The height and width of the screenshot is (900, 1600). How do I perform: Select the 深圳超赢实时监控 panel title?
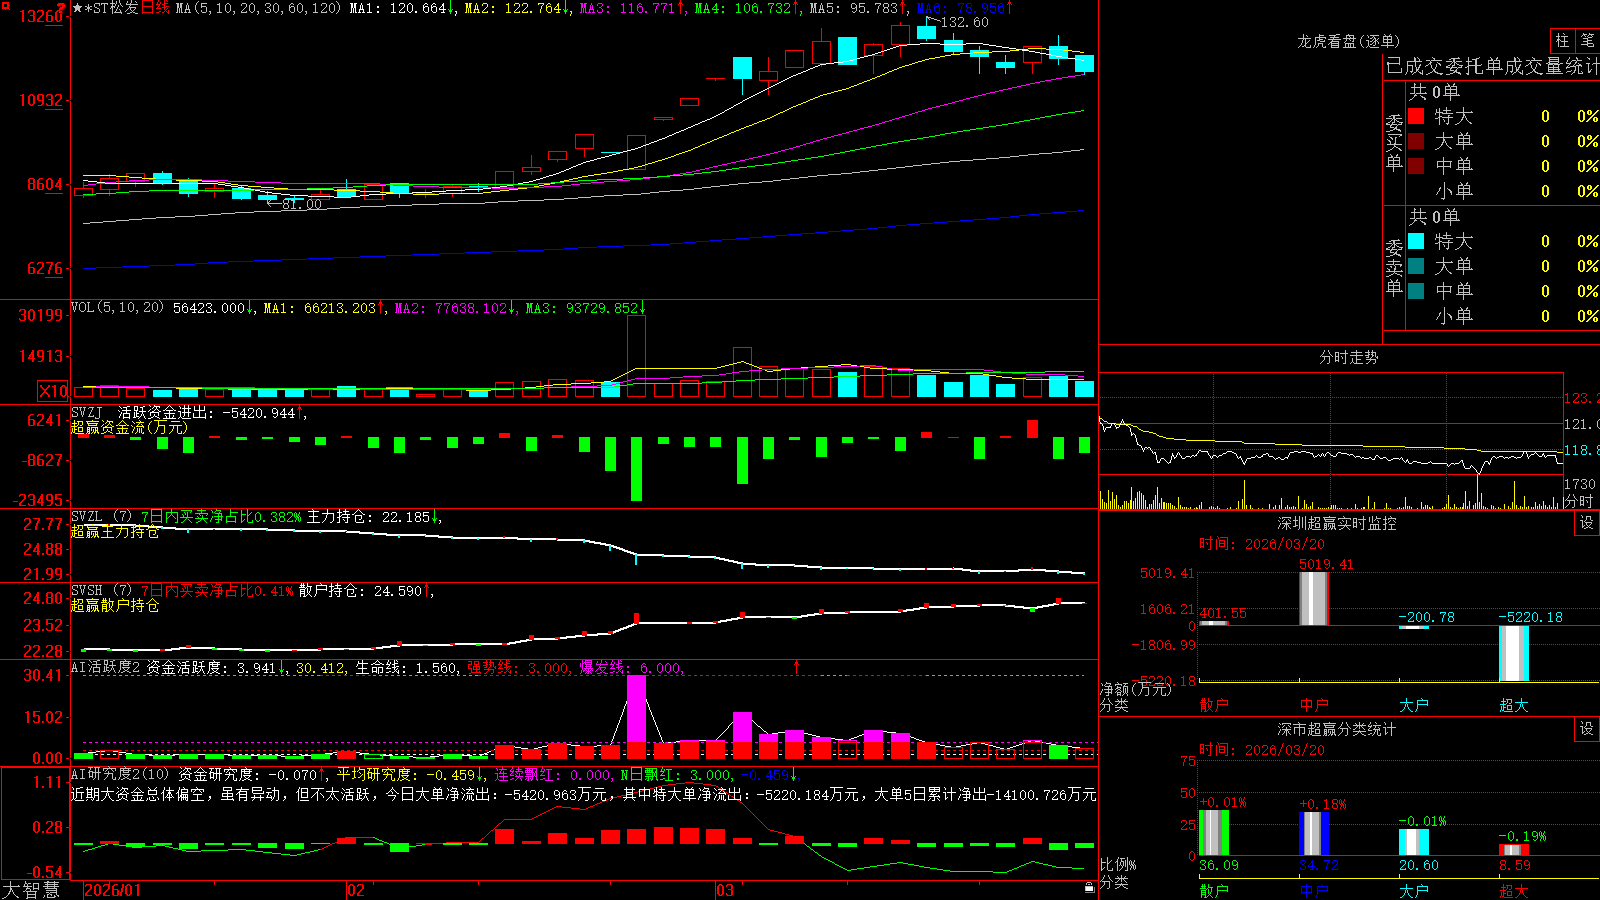coord(1336,523)
